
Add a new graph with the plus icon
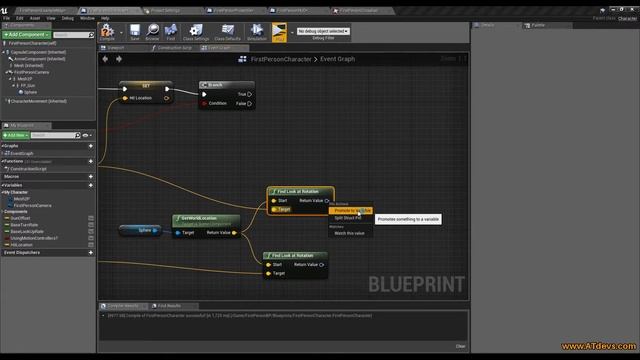(91, 146)
